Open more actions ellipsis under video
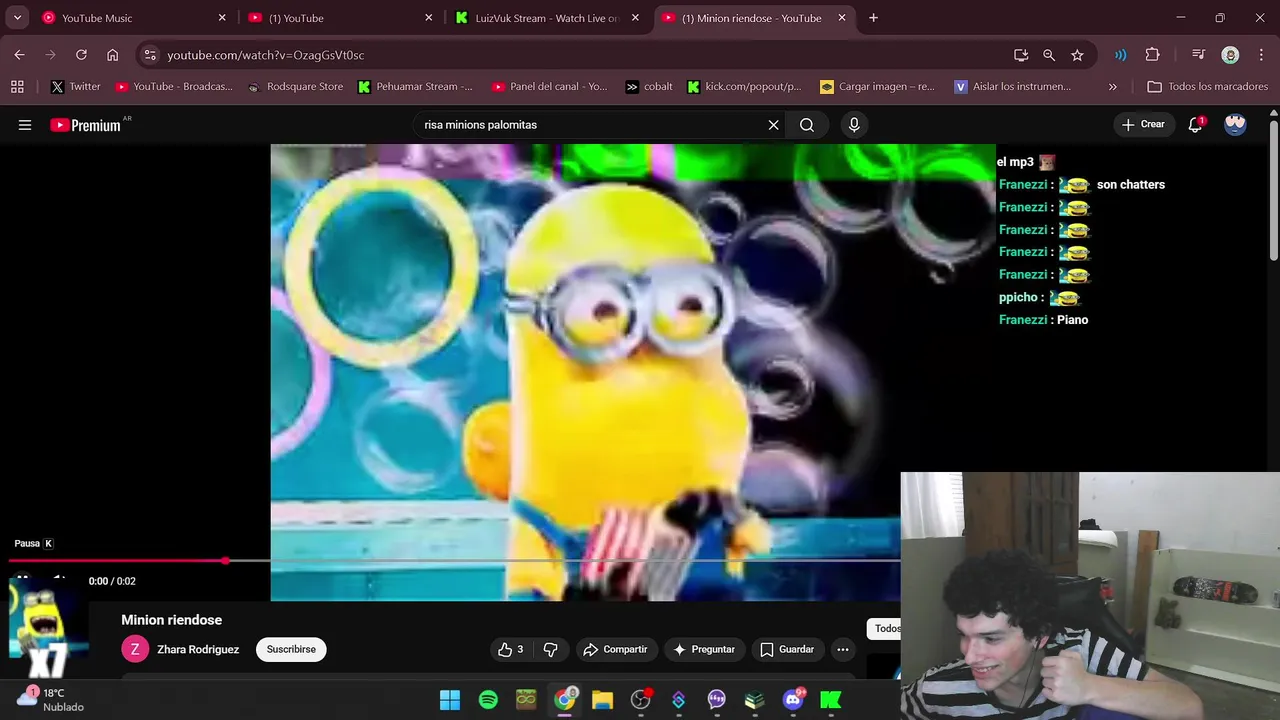Image resolution: width=1280 pixels, height=720 pixels. (x=843, y=650)
